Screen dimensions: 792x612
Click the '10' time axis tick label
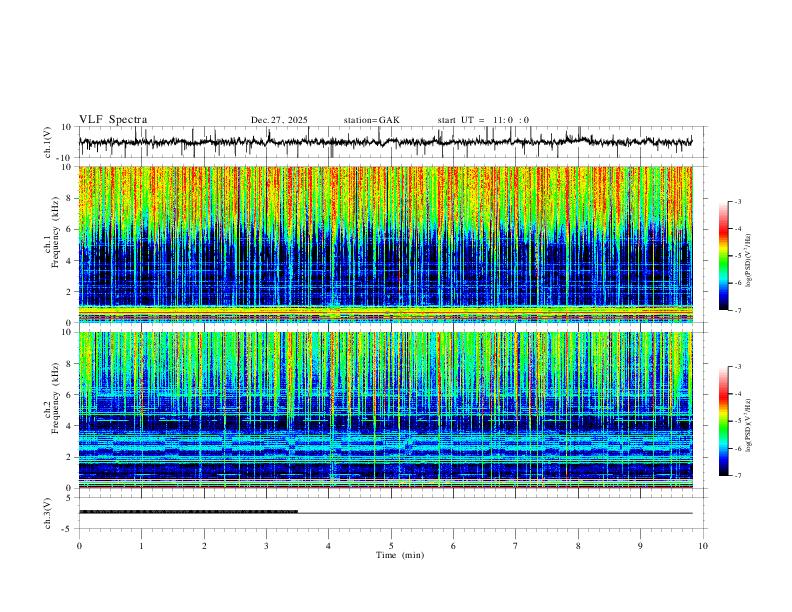point(703,546)
